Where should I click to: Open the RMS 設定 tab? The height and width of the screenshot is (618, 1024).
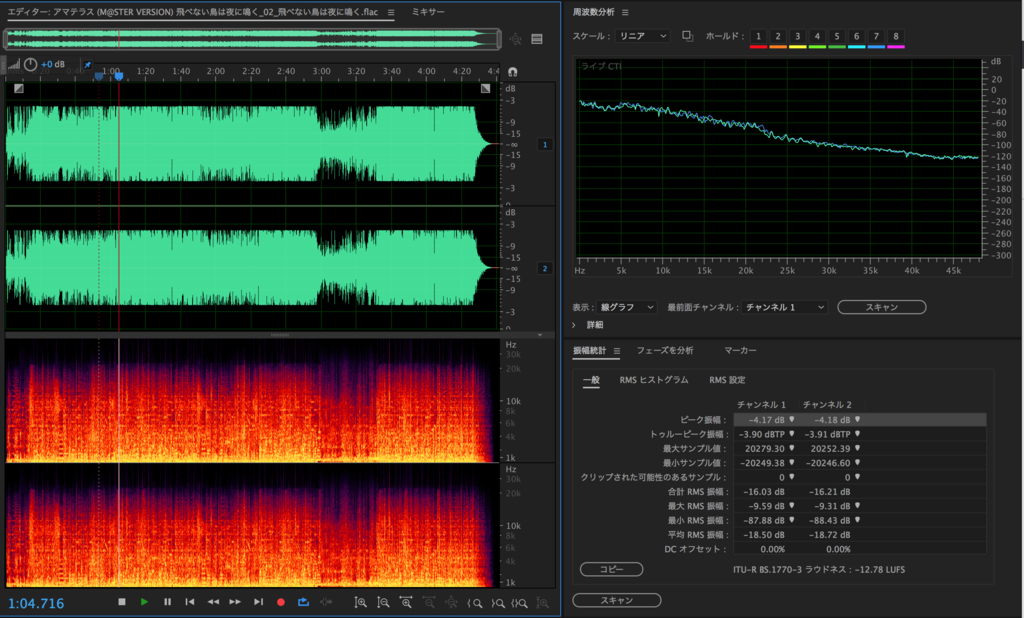pos(727,380)
